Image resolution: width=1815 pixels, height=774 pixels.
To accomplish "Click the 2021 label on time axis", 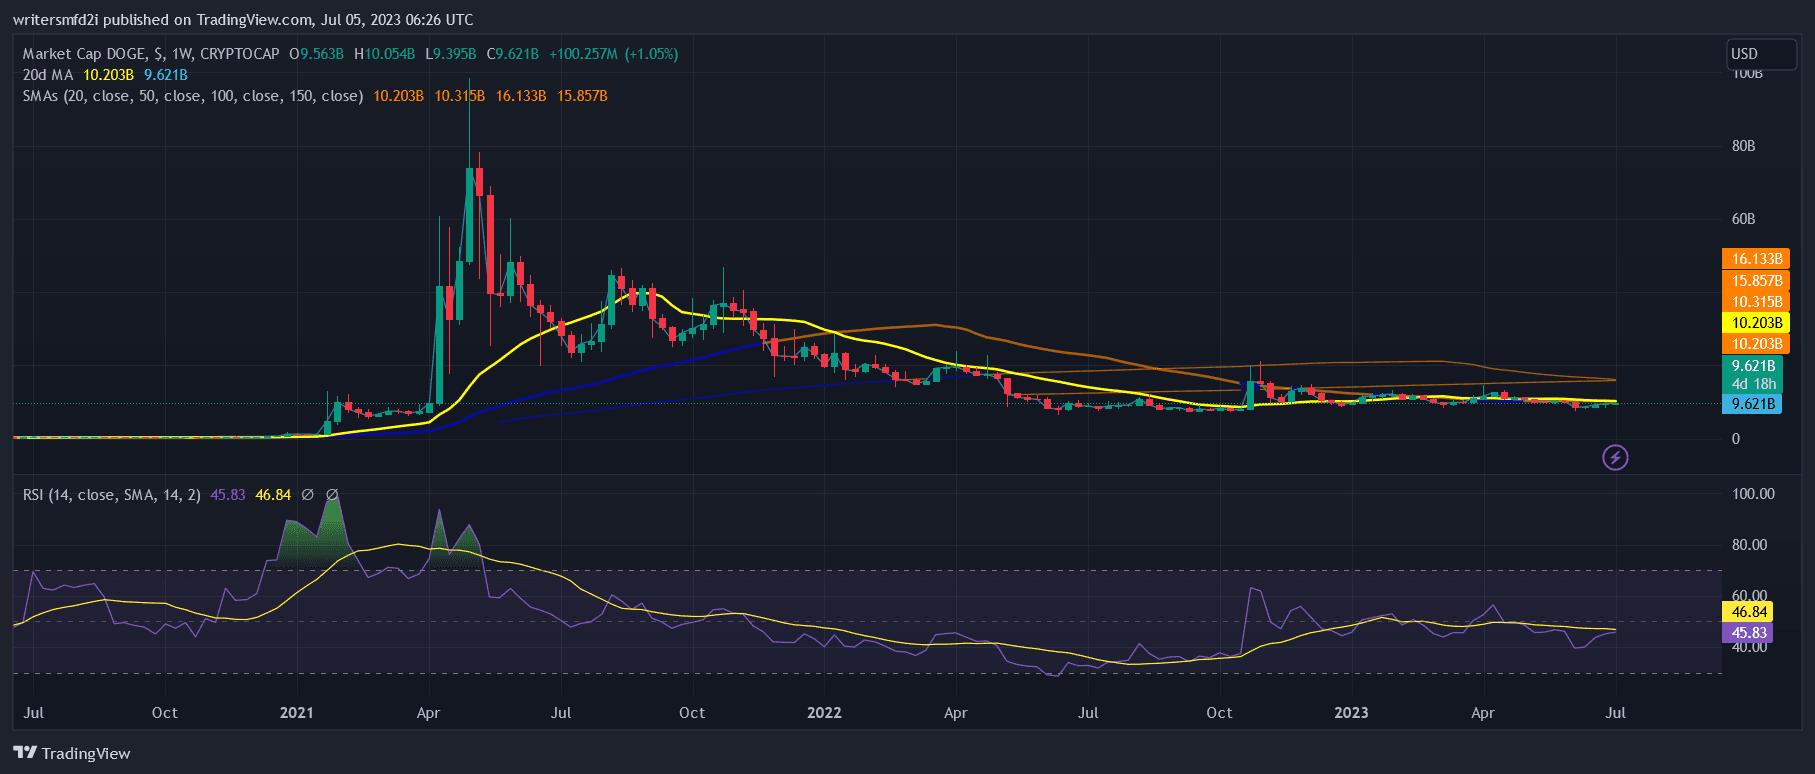I will coord(296,713).
